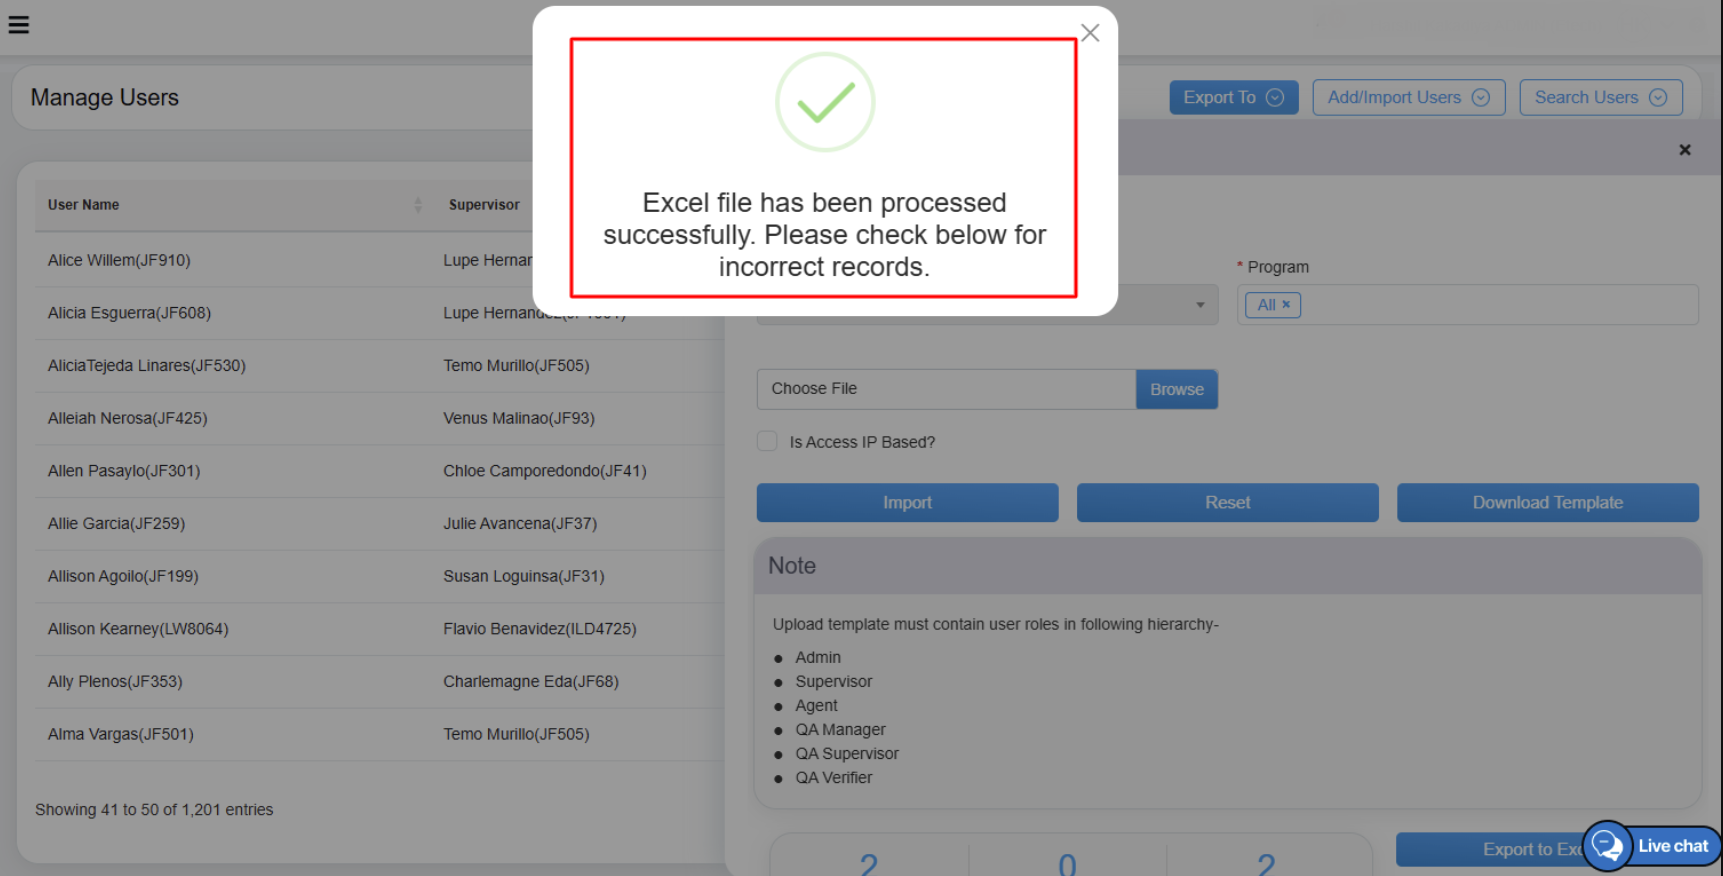Close the success message popup
This screenshot has height=876, width=1723.
(x=1090, y=33)
